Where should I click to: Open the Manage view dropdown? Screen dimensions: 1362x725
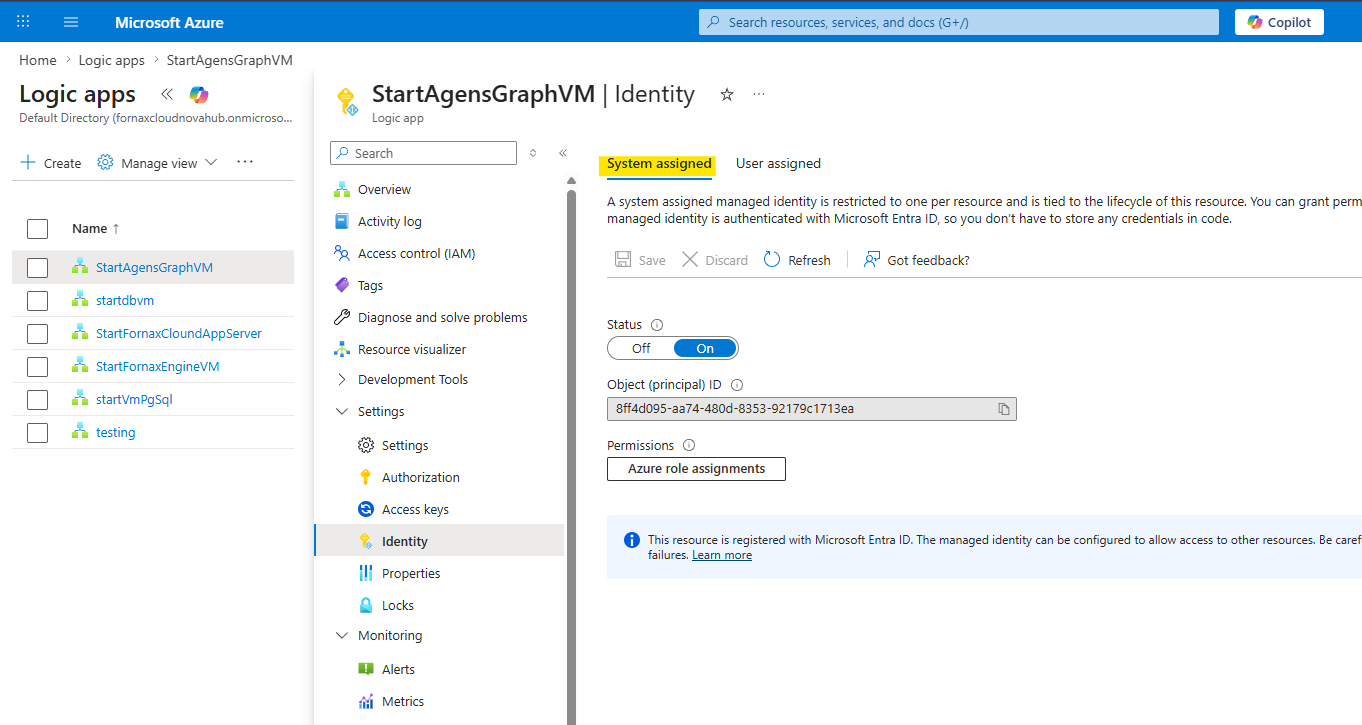pyautogui.click(x=157, y=162)
